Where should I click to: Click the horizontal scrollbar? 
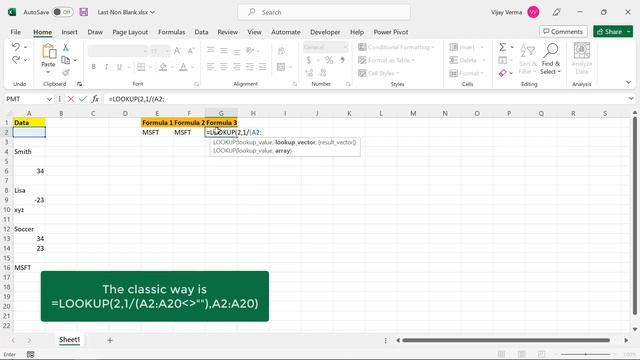click(506, 340)
